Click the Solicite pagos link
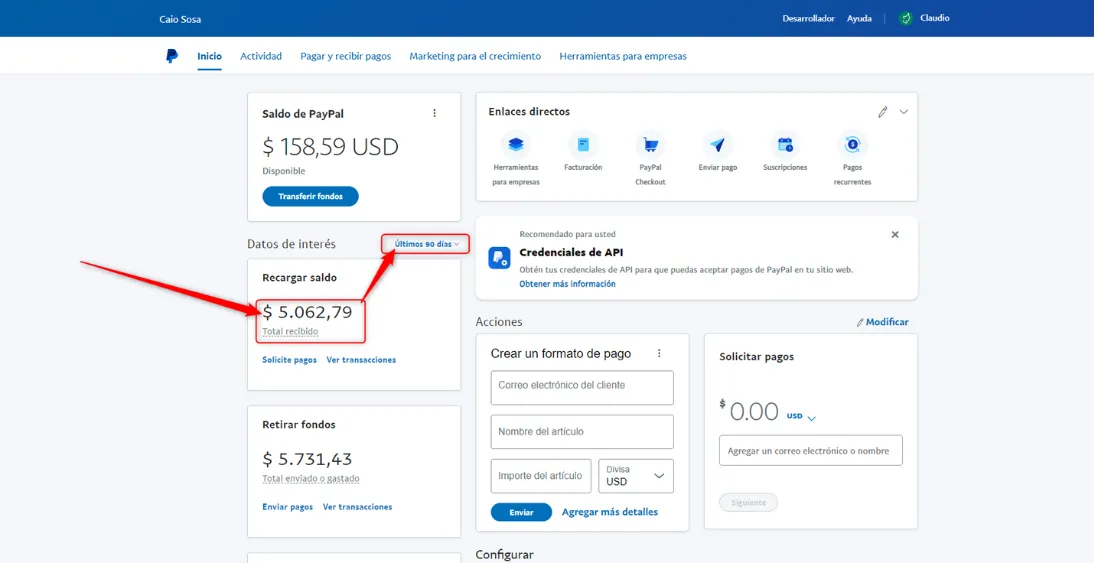 (290, 360)
